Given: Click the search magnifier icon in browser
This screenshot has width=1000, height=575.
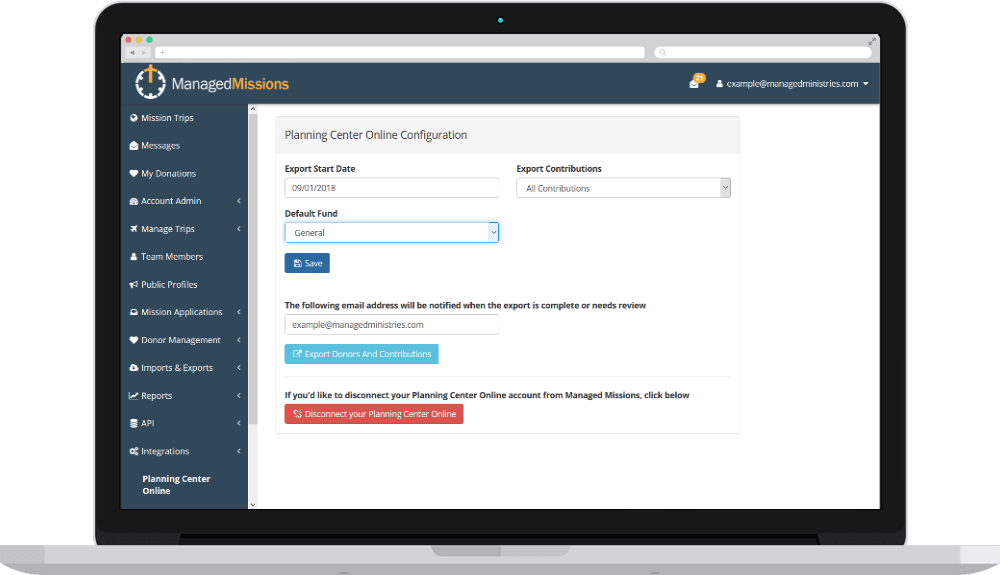Looking at the screenshot, I should coord(663,52).
